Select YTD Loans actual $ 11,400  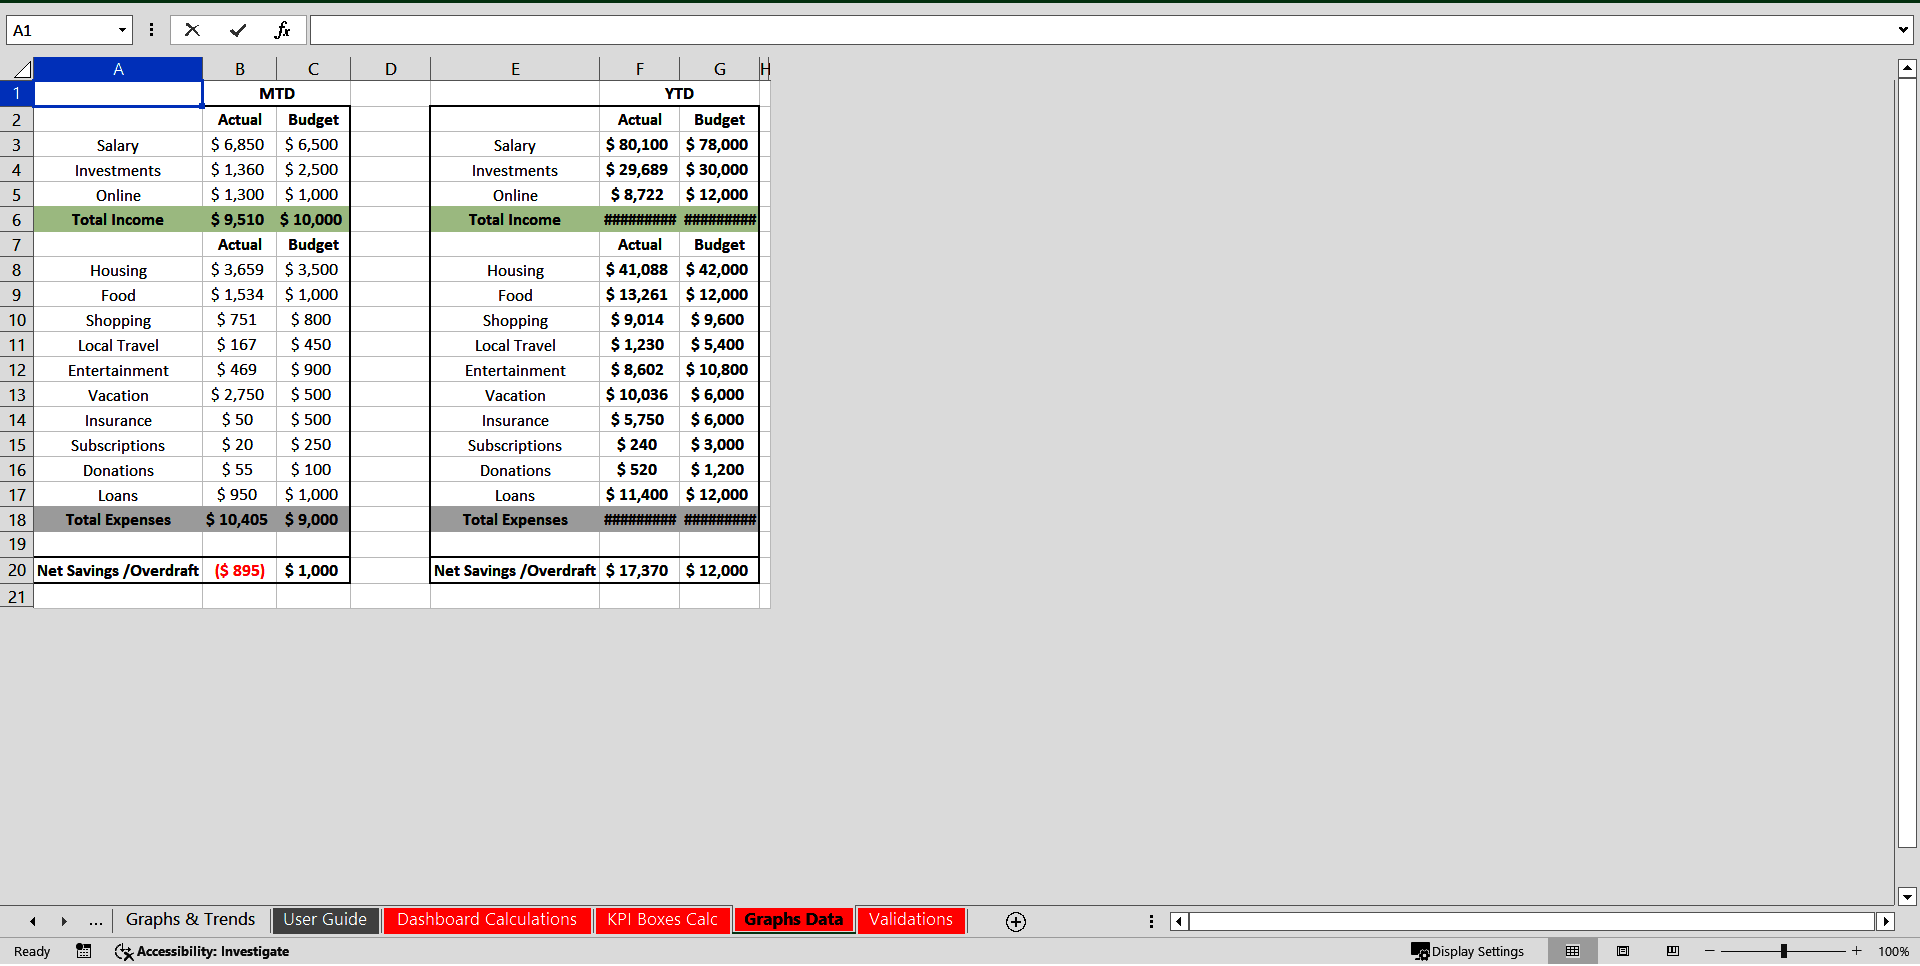point(639,494)
